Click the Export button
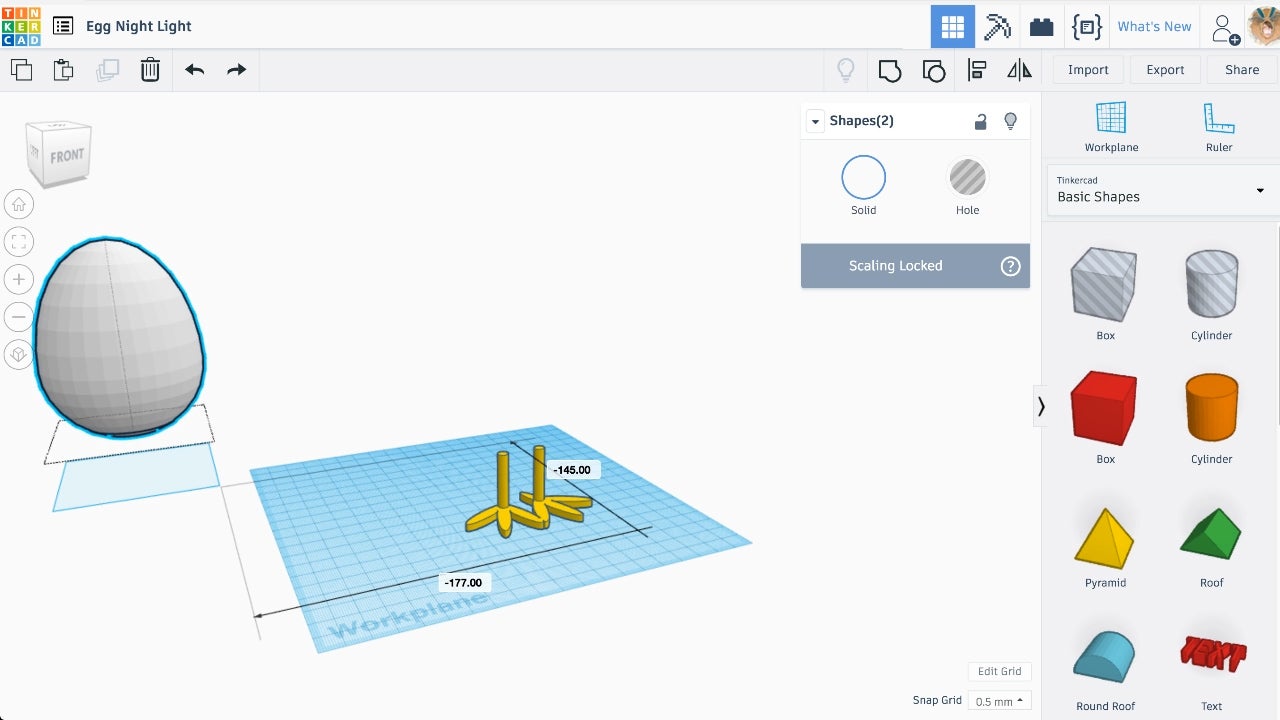Image resolution: width=1280 pixels, height=720 pixels. point(1165,70)
